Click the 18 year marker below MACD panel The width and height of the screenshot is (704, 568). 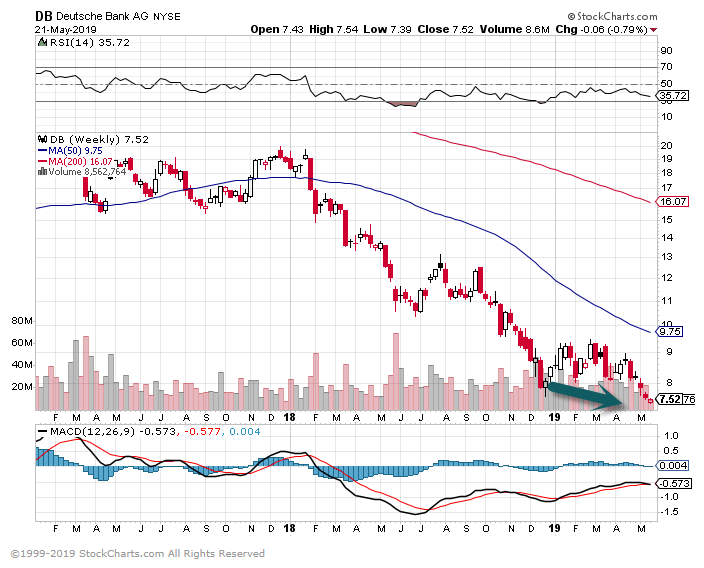click(290, 528)
